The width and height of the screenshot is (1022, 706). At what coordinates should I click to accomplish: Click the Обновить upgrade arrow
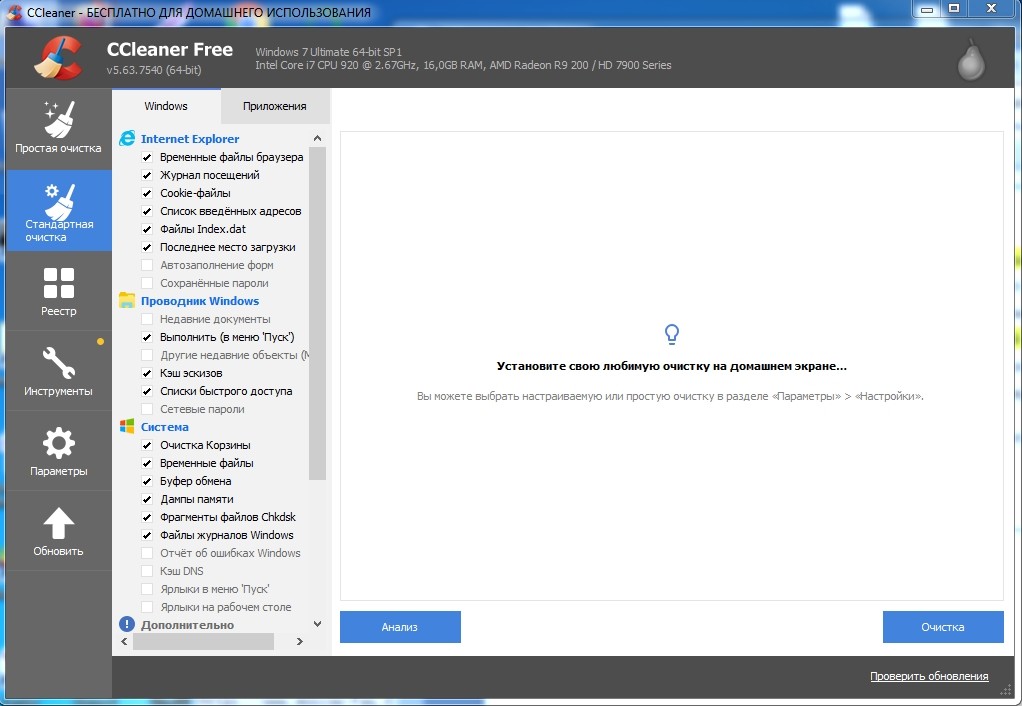point(59,531)
